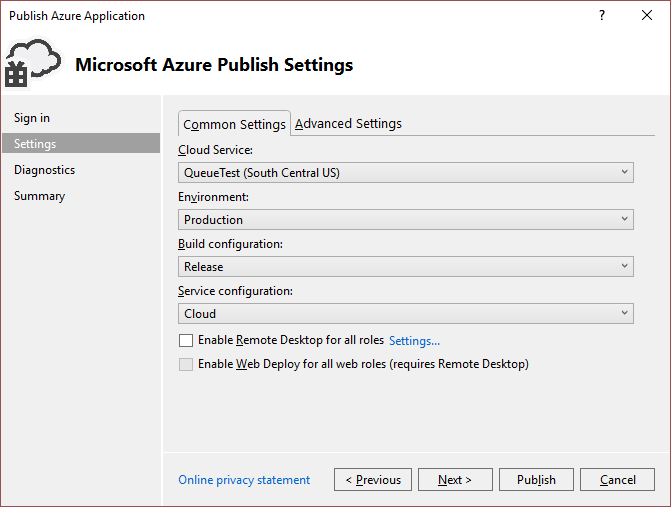The image size is (671, 508).
Task: Expand the Service configuration dropdown
Action: click(x=405, y=314)
